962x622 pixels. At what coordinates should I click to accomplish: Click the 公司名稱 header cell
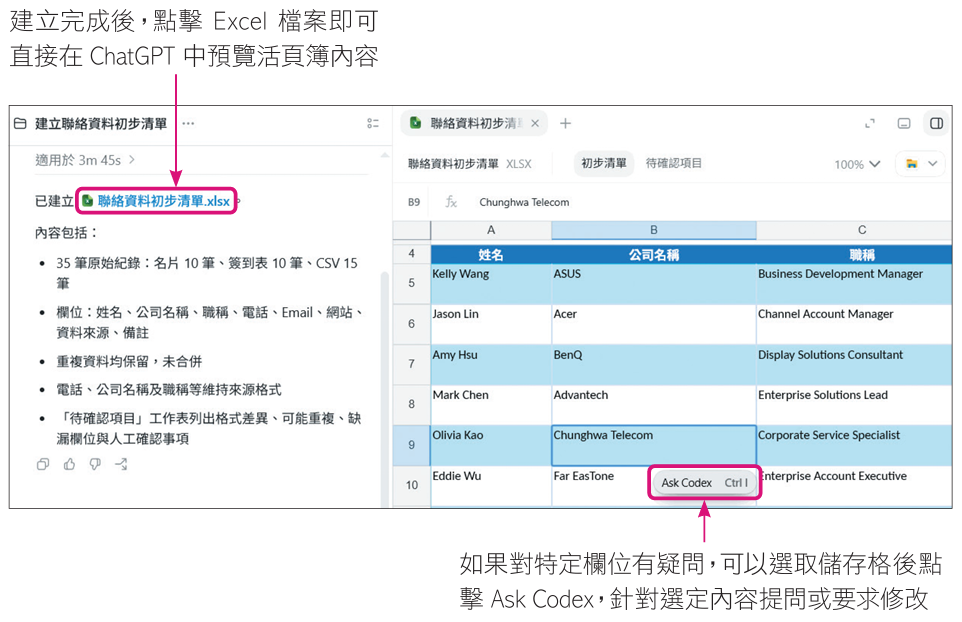[x=654, y=254]
